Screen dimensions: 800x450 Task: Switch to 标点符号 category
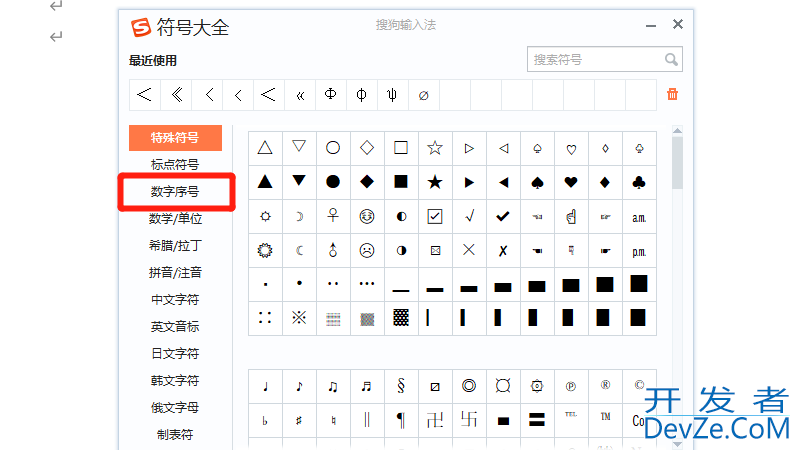point(175,164)
